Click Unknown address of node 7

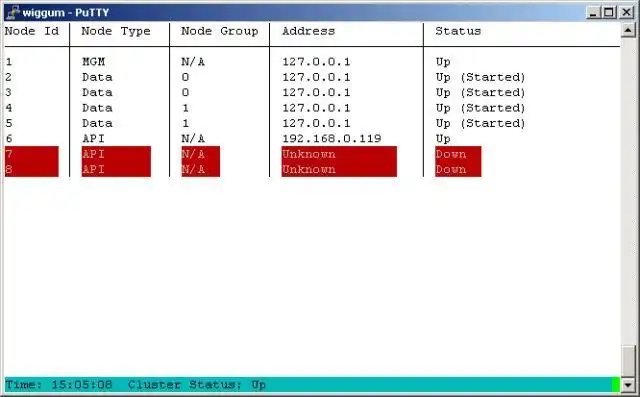[x=339, y=154]
